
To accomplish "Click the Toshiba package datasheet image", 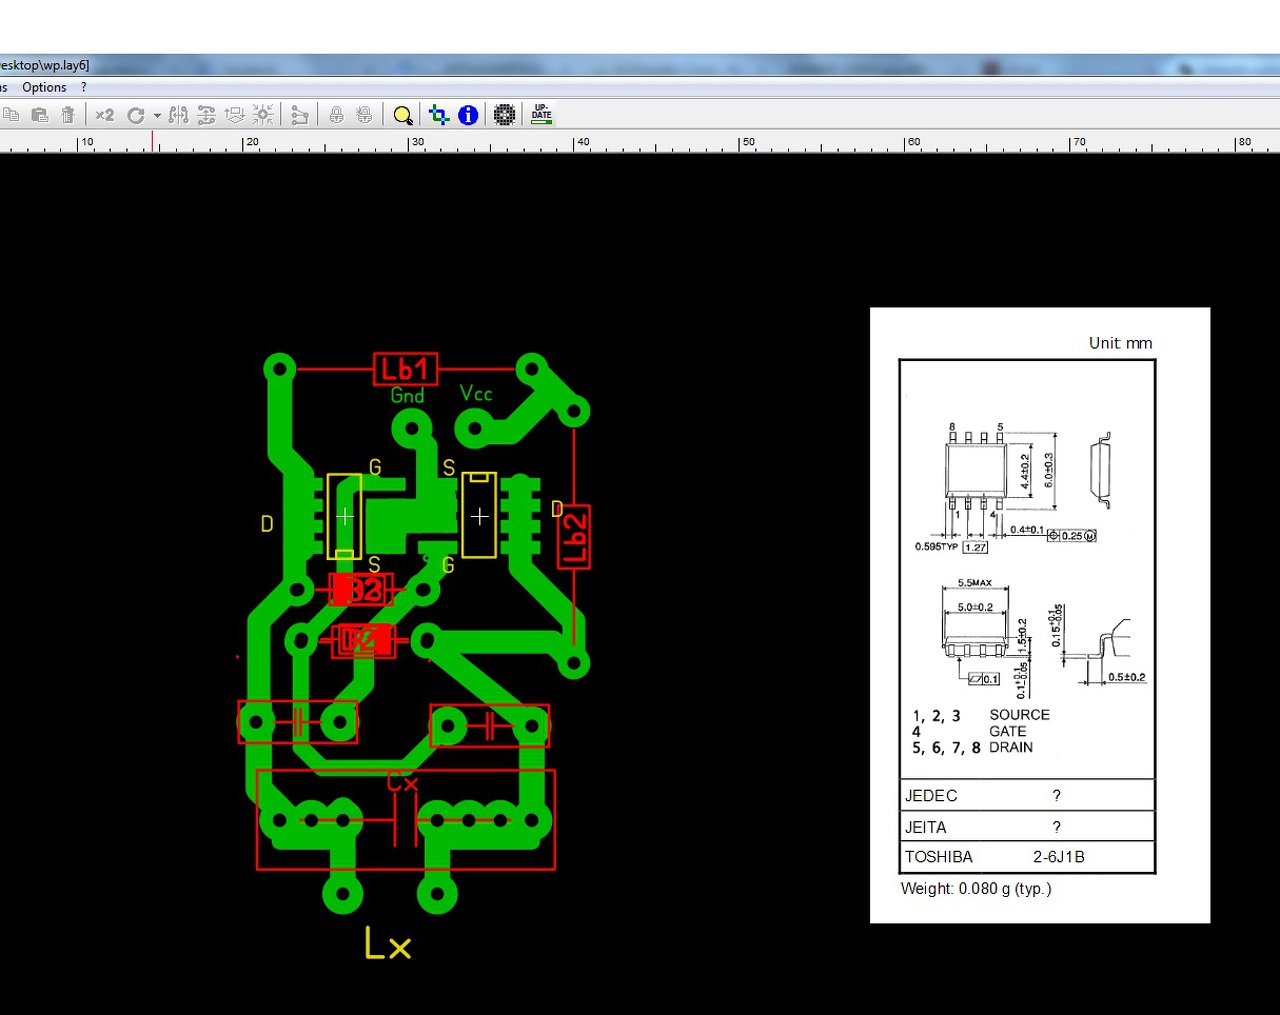I will coord(1040,615).
